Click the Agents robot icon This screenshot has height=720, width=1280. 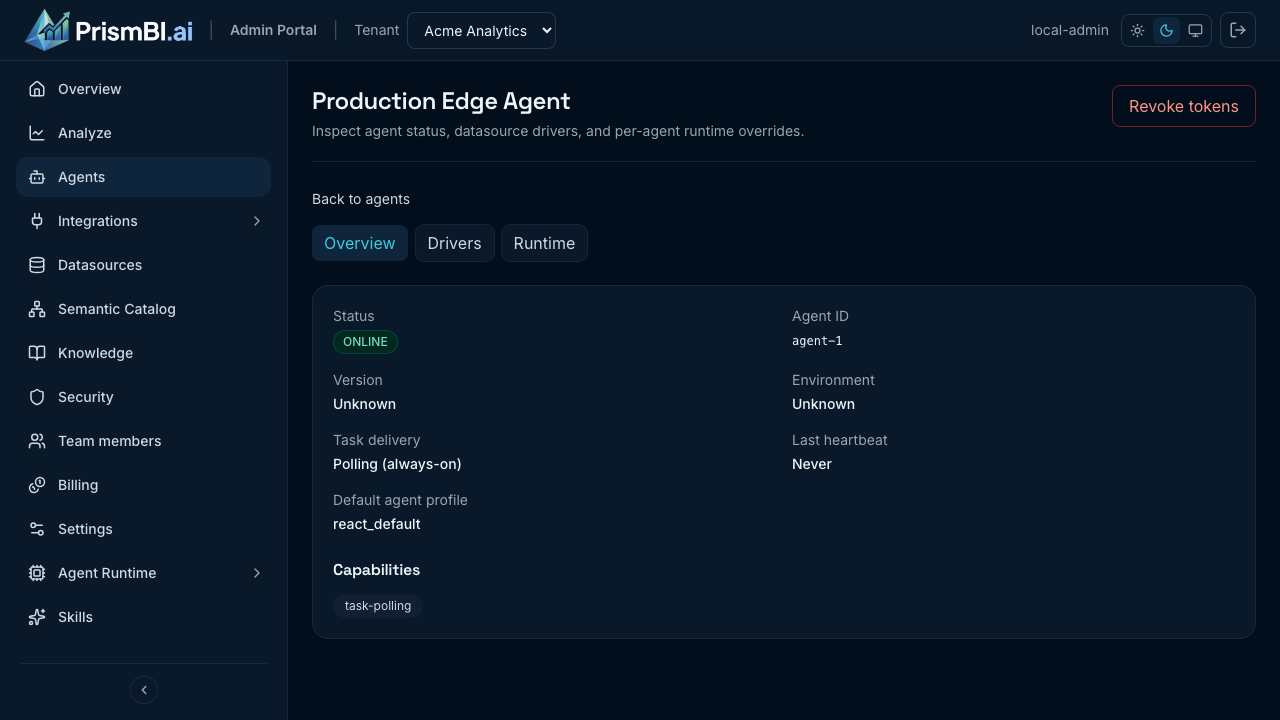coord(37,177)
